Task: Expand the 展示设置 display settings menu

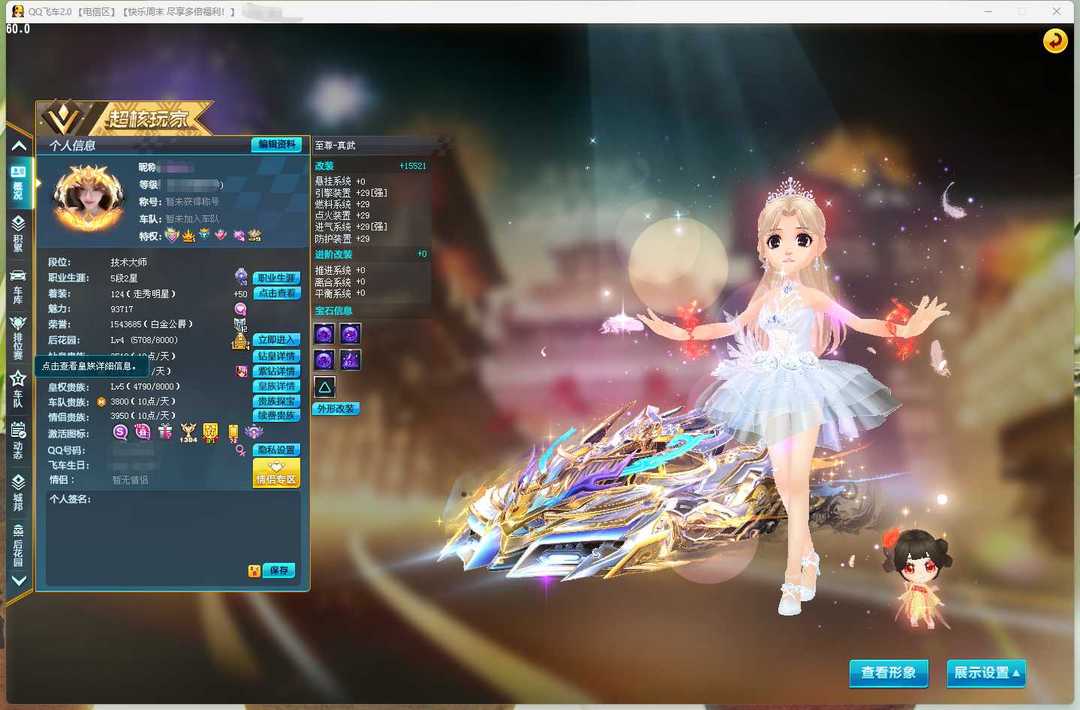Action: point(986,673)
